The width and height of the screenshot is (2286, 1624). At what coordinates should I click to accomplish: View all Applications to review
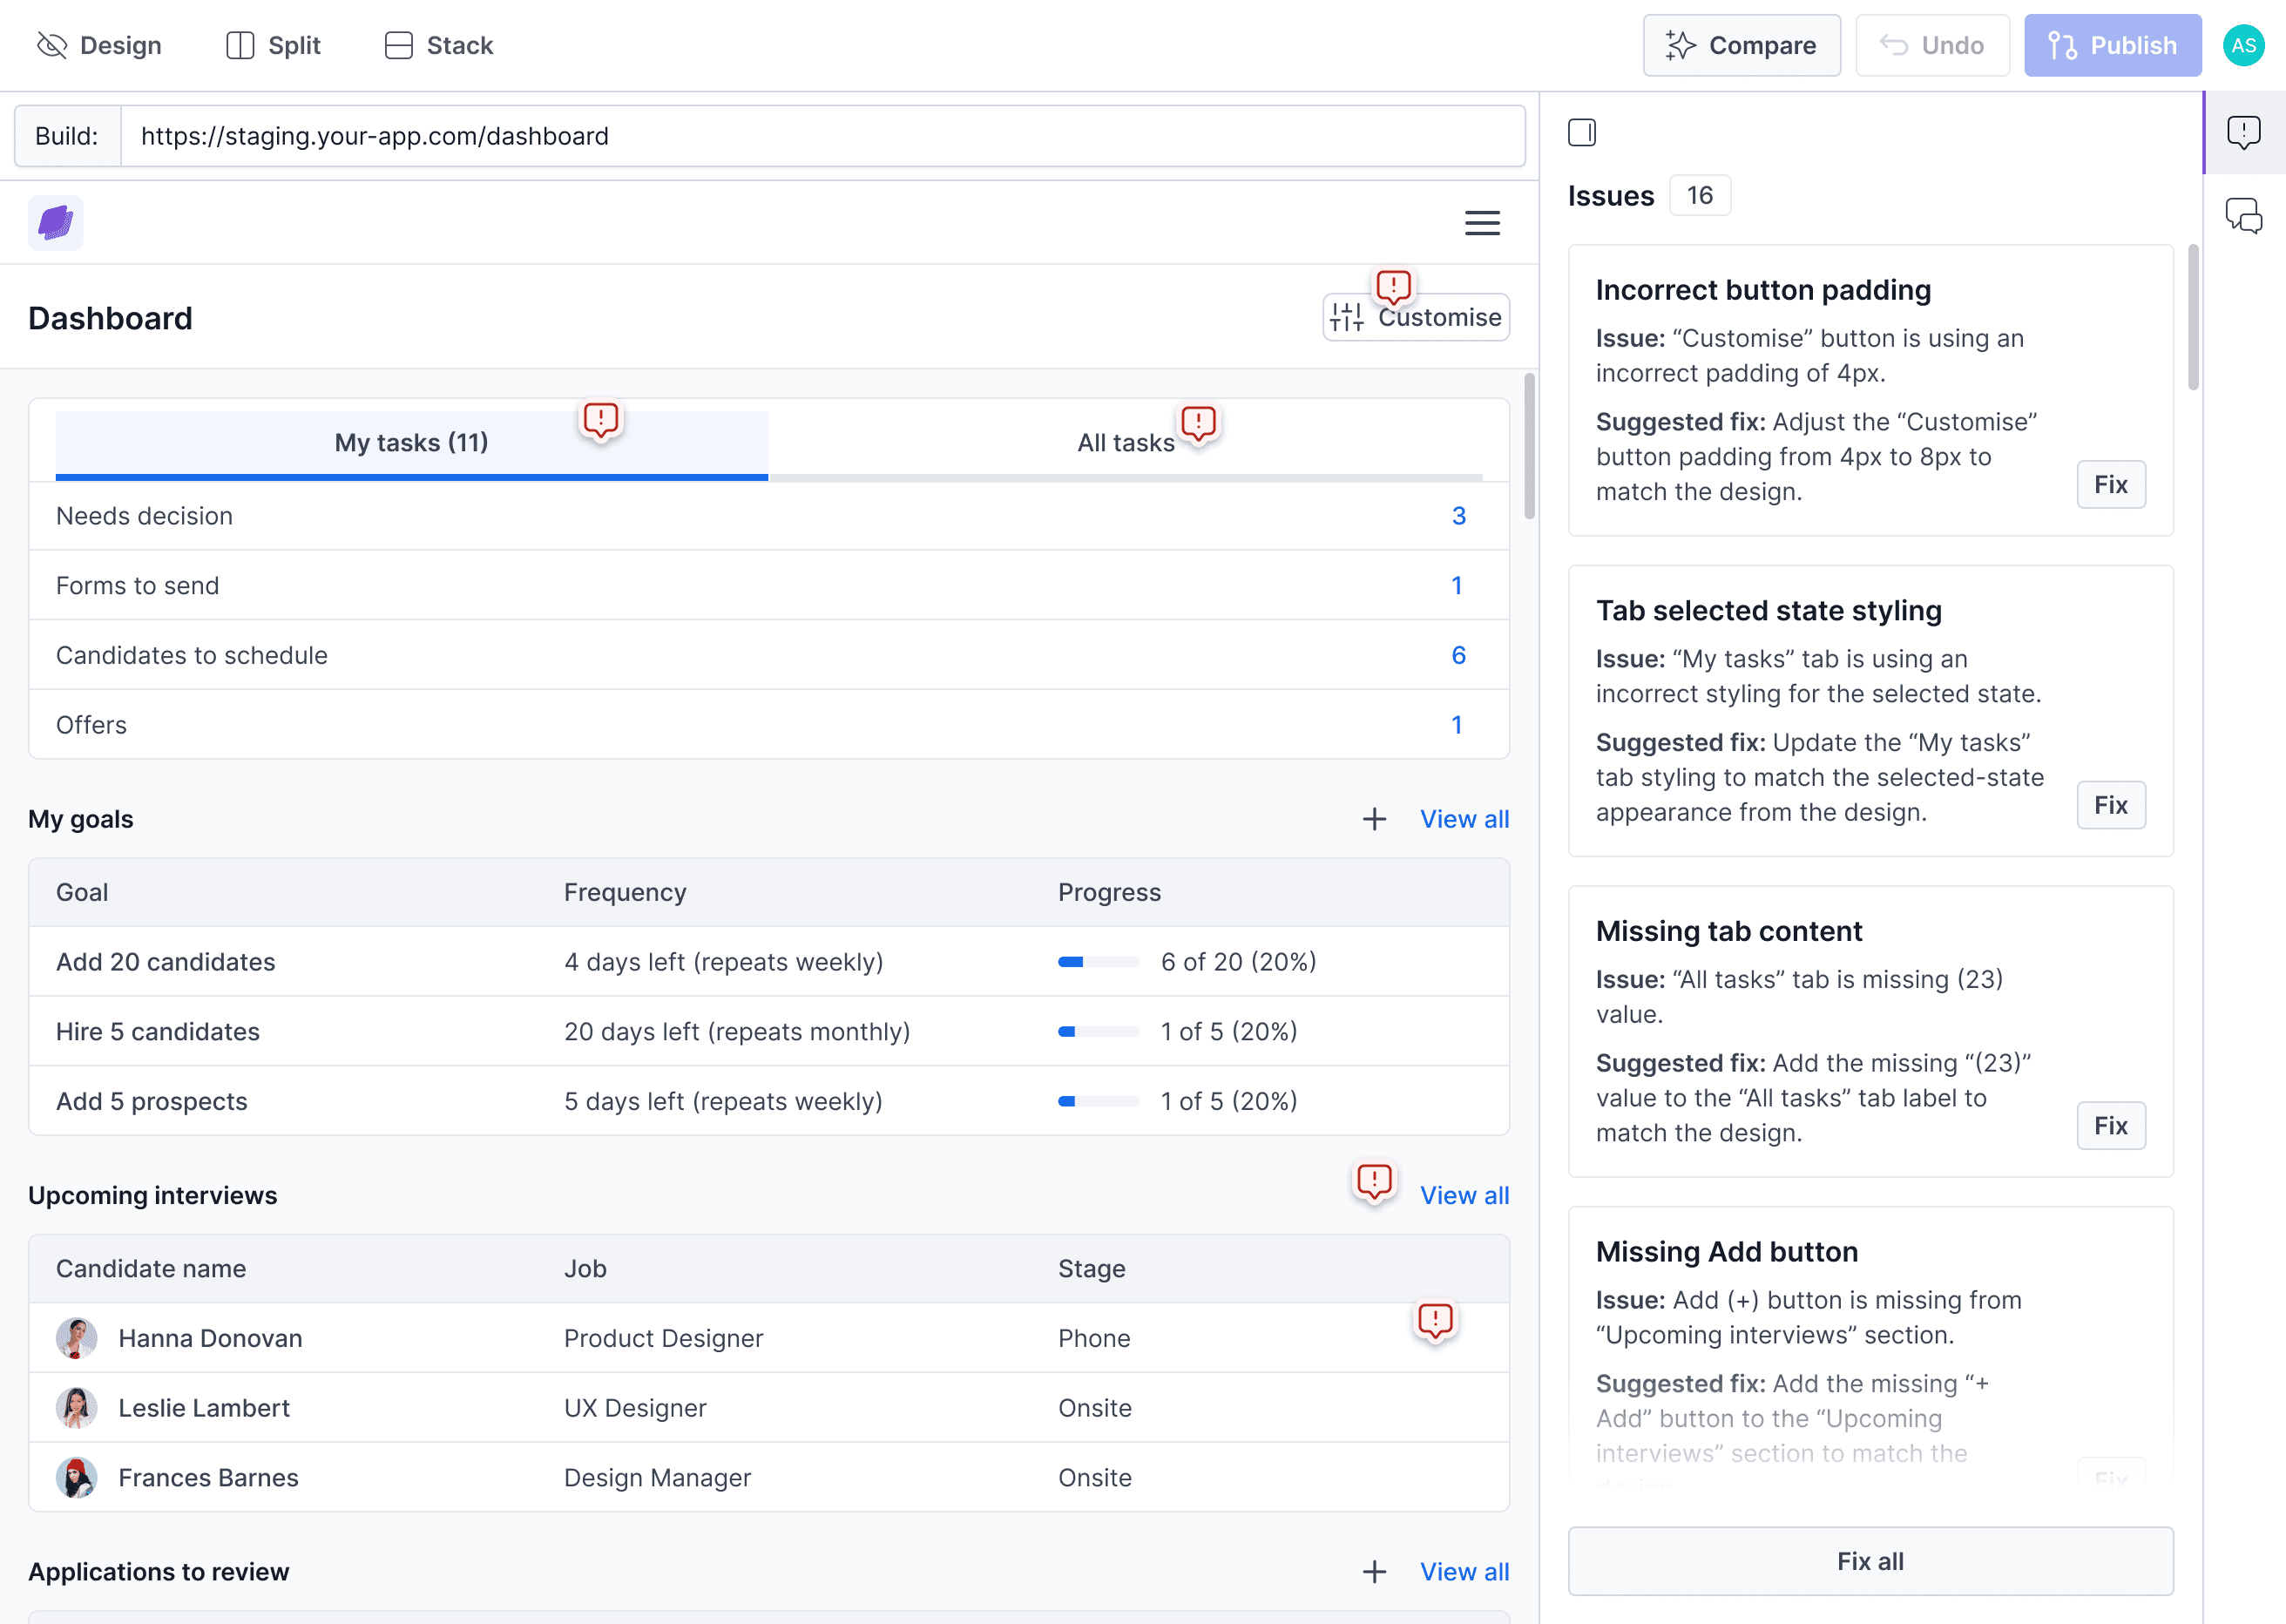(1464, 1572)
